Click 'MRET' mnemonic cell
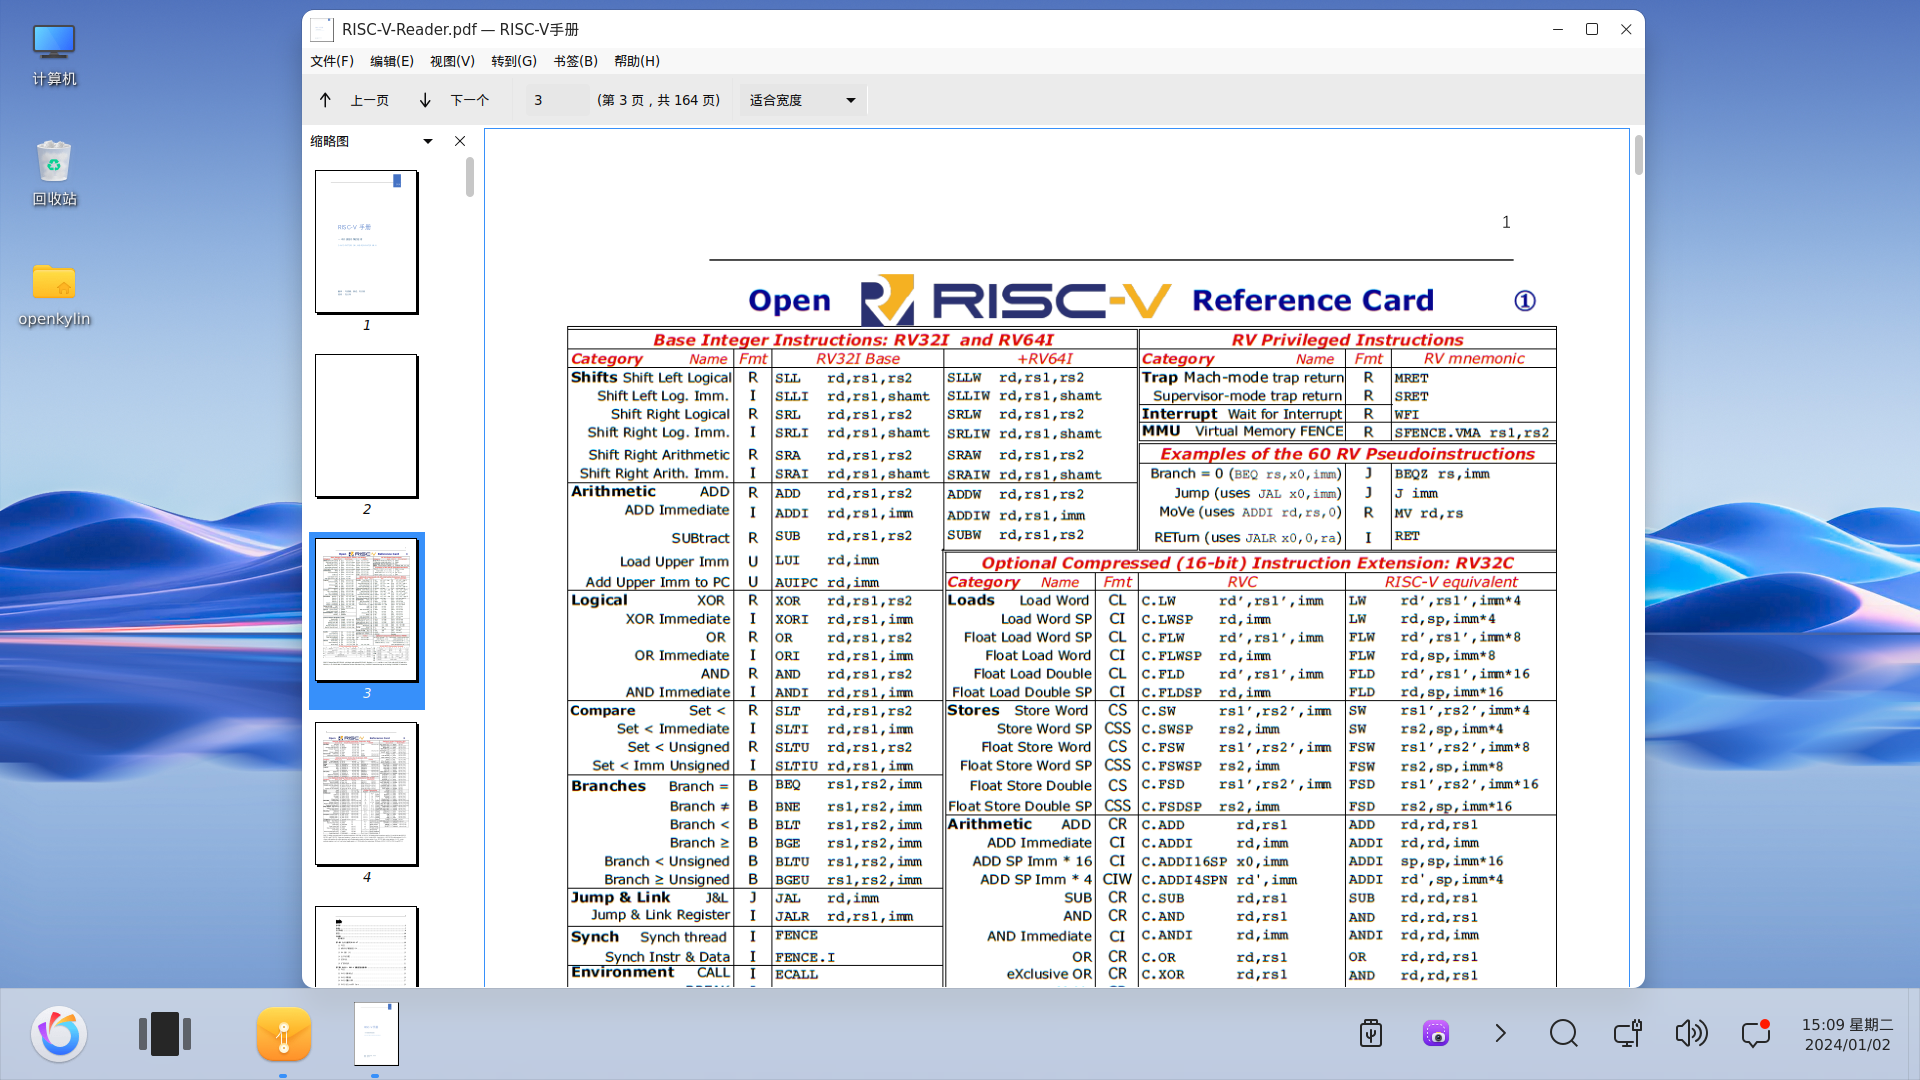Image resolution: width=1920 pixels, height=1080 pixels. (1411, 378)
